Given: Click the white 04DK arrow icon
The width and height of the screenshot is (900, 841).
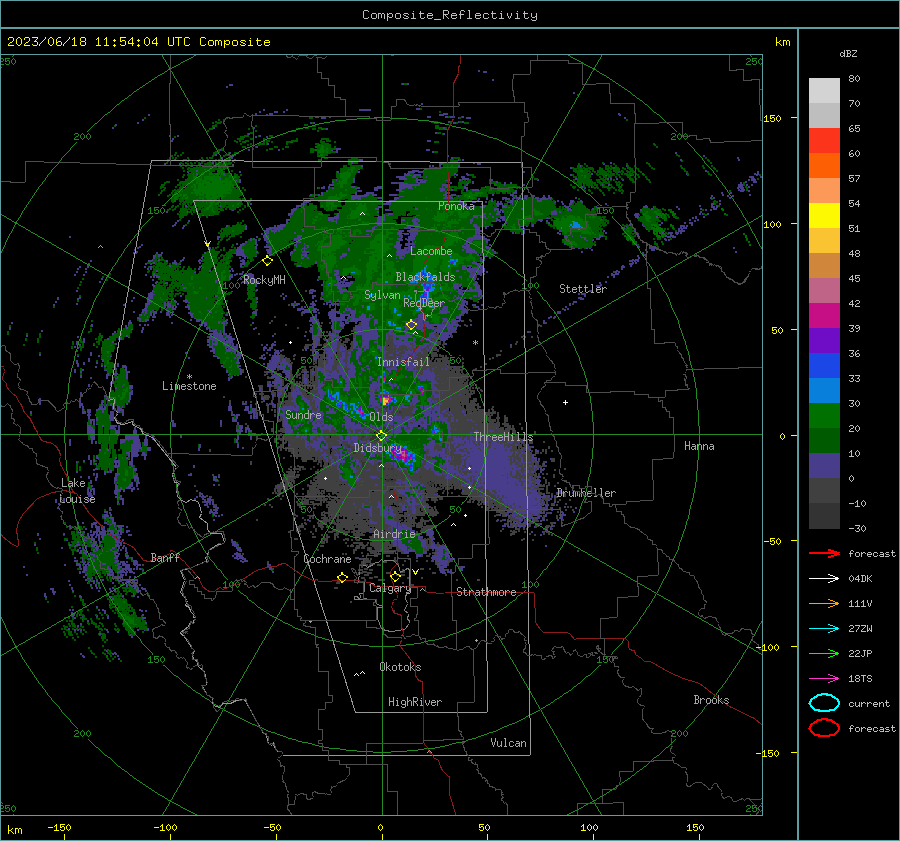Looking at the screenshot, I should [x=824, y=578].
